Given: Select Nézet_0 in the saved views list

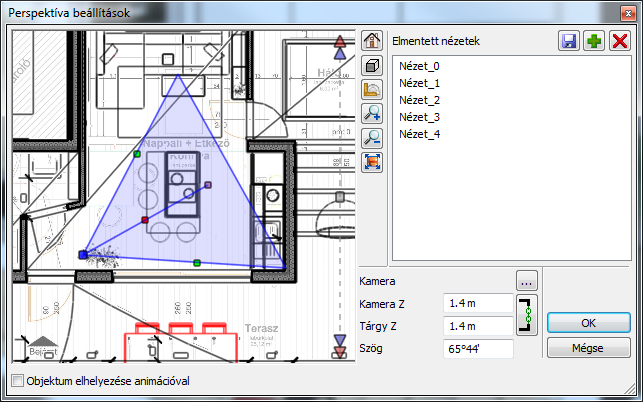Looking at the screenshot, I should 418,66.
